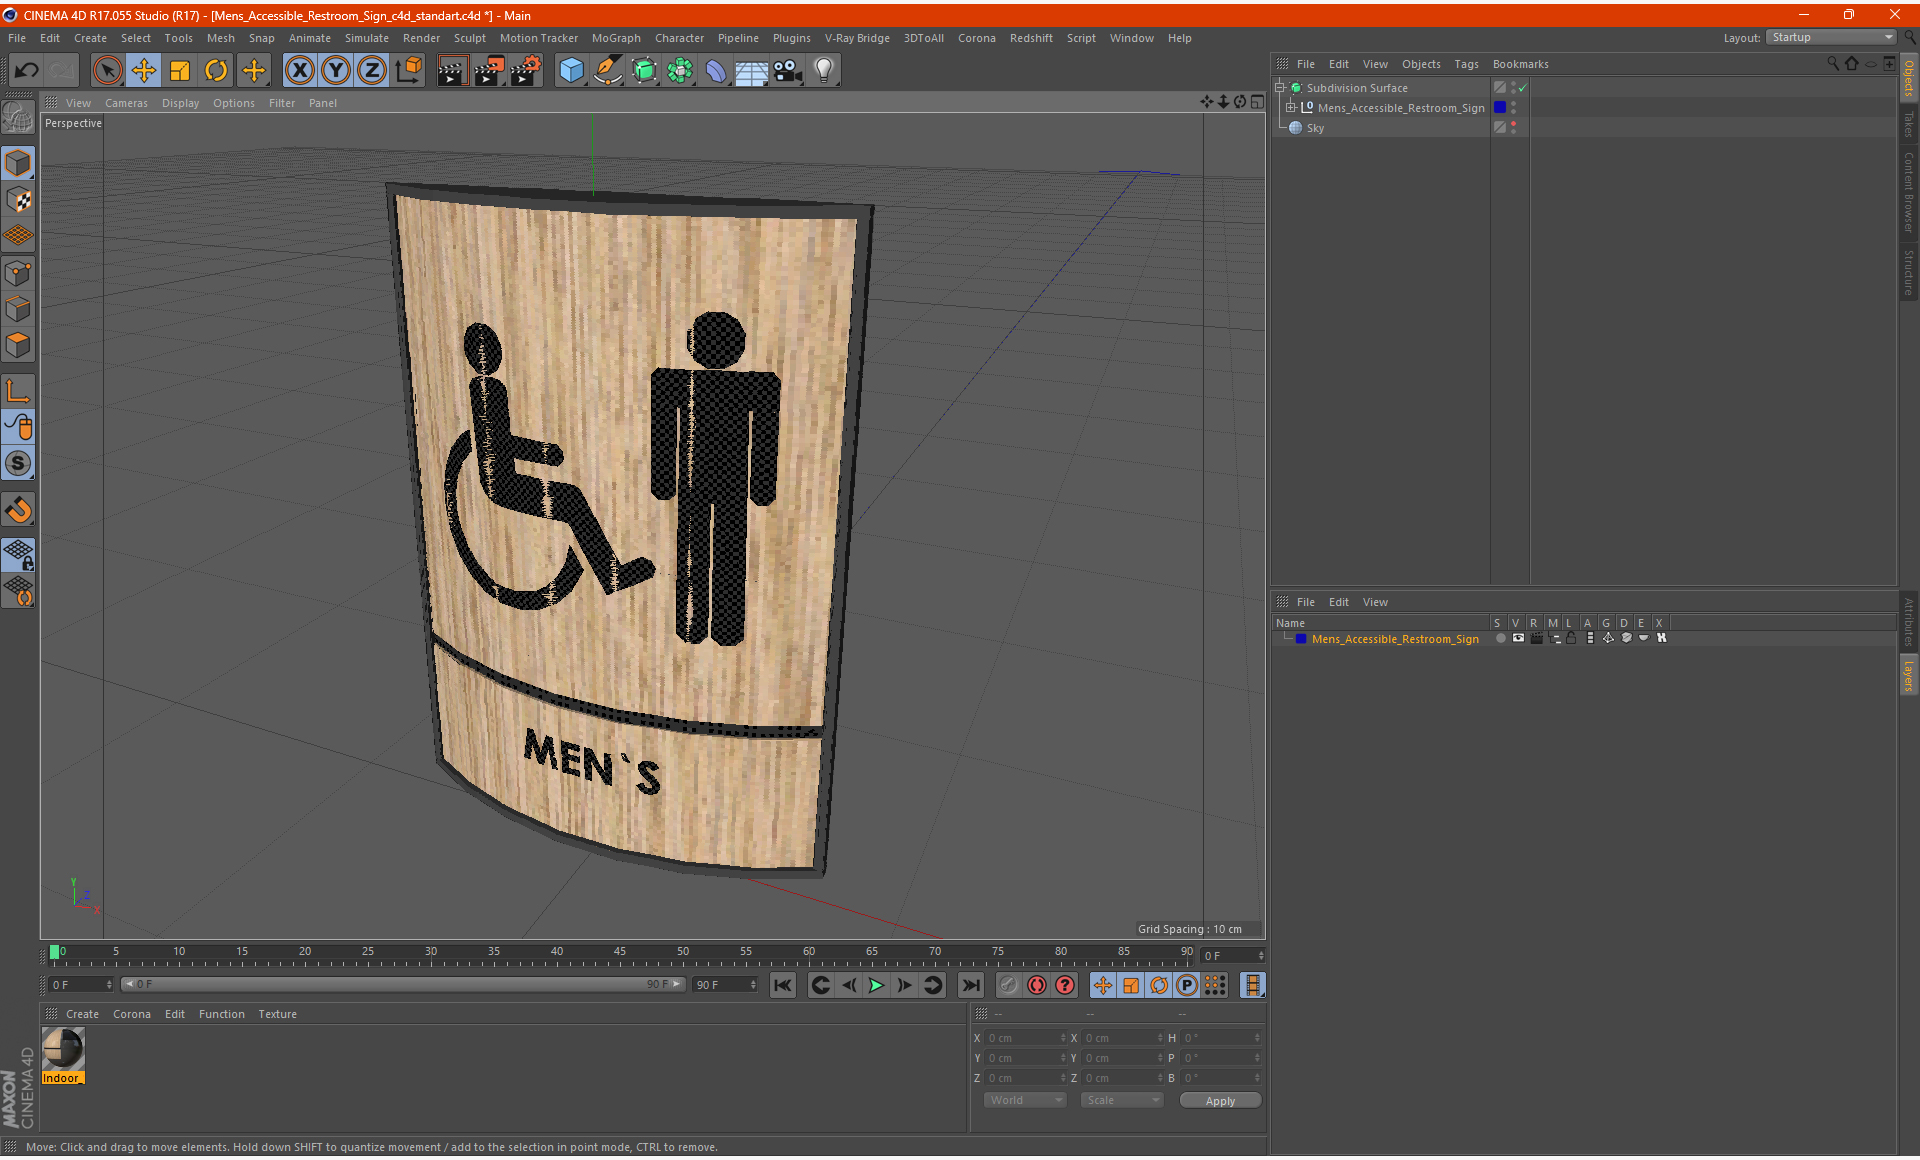Open the vertical Takes tab
The height and width of the screenshot is (1160, 1920).
tap(1909, 124)
